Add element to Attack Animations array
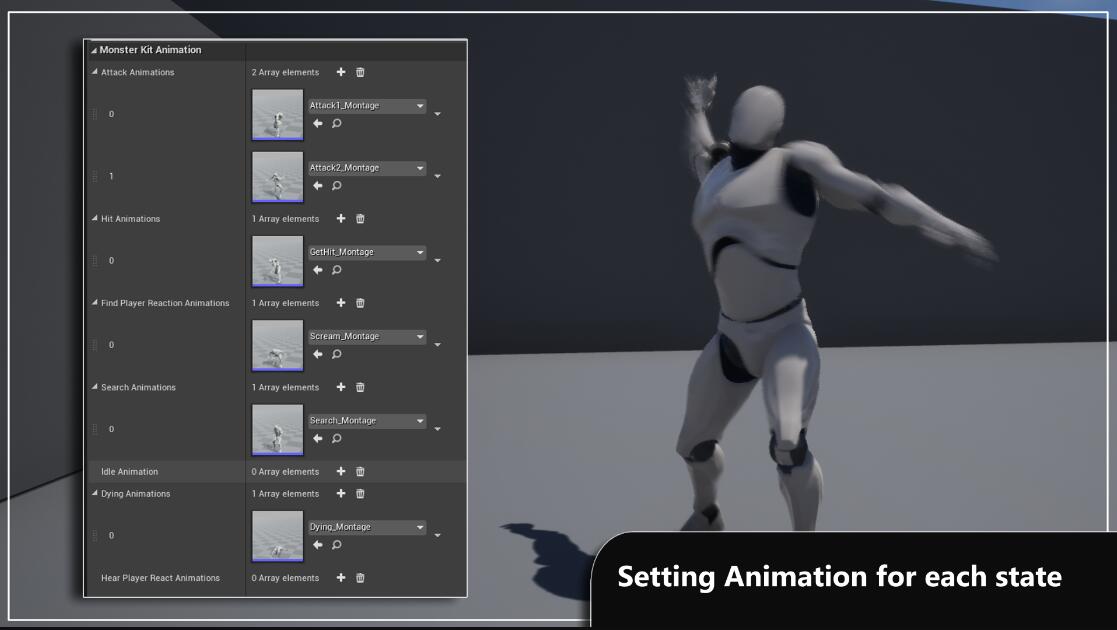 click(x=341, y=72)
